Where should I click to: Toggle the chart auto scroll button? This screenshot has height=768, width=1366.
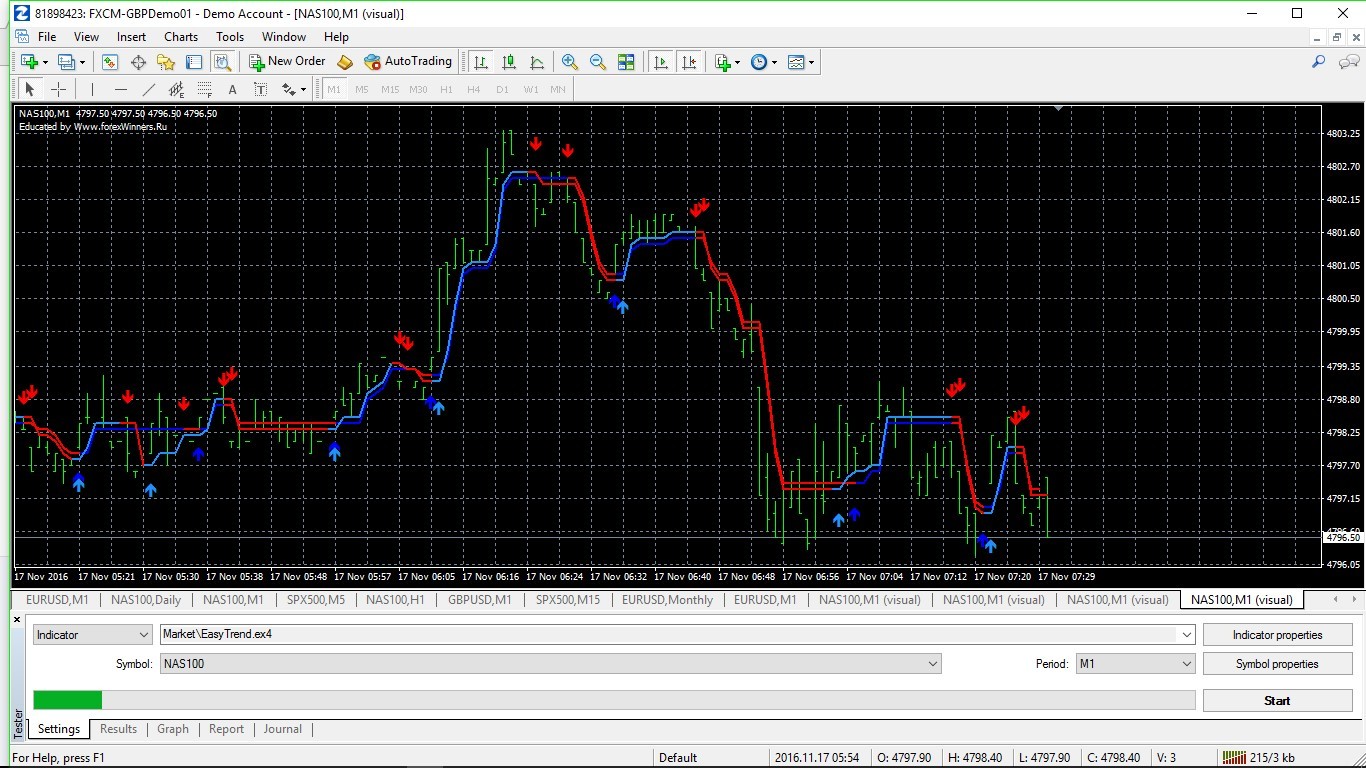coord(661,62)
